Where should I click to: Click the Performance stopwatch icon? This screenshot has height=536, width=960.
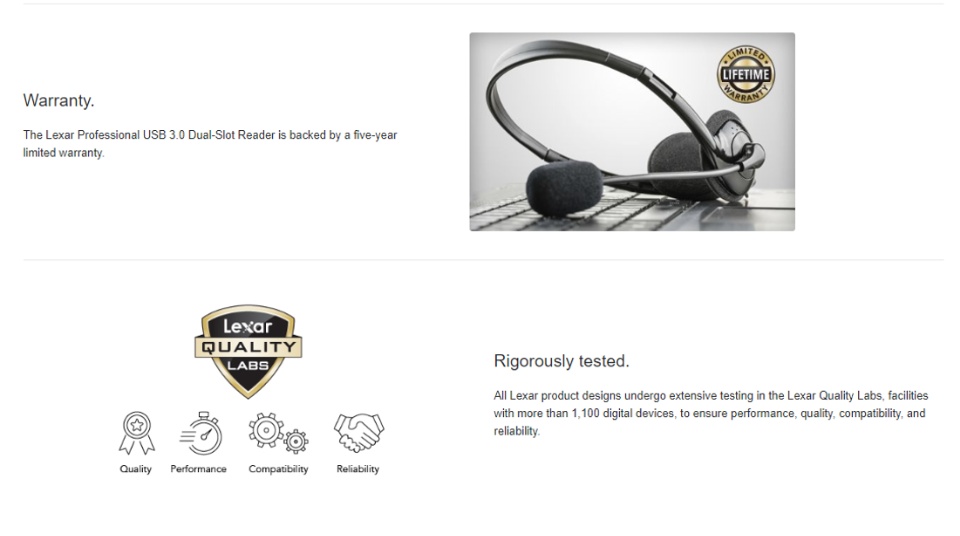click(201, 433)
